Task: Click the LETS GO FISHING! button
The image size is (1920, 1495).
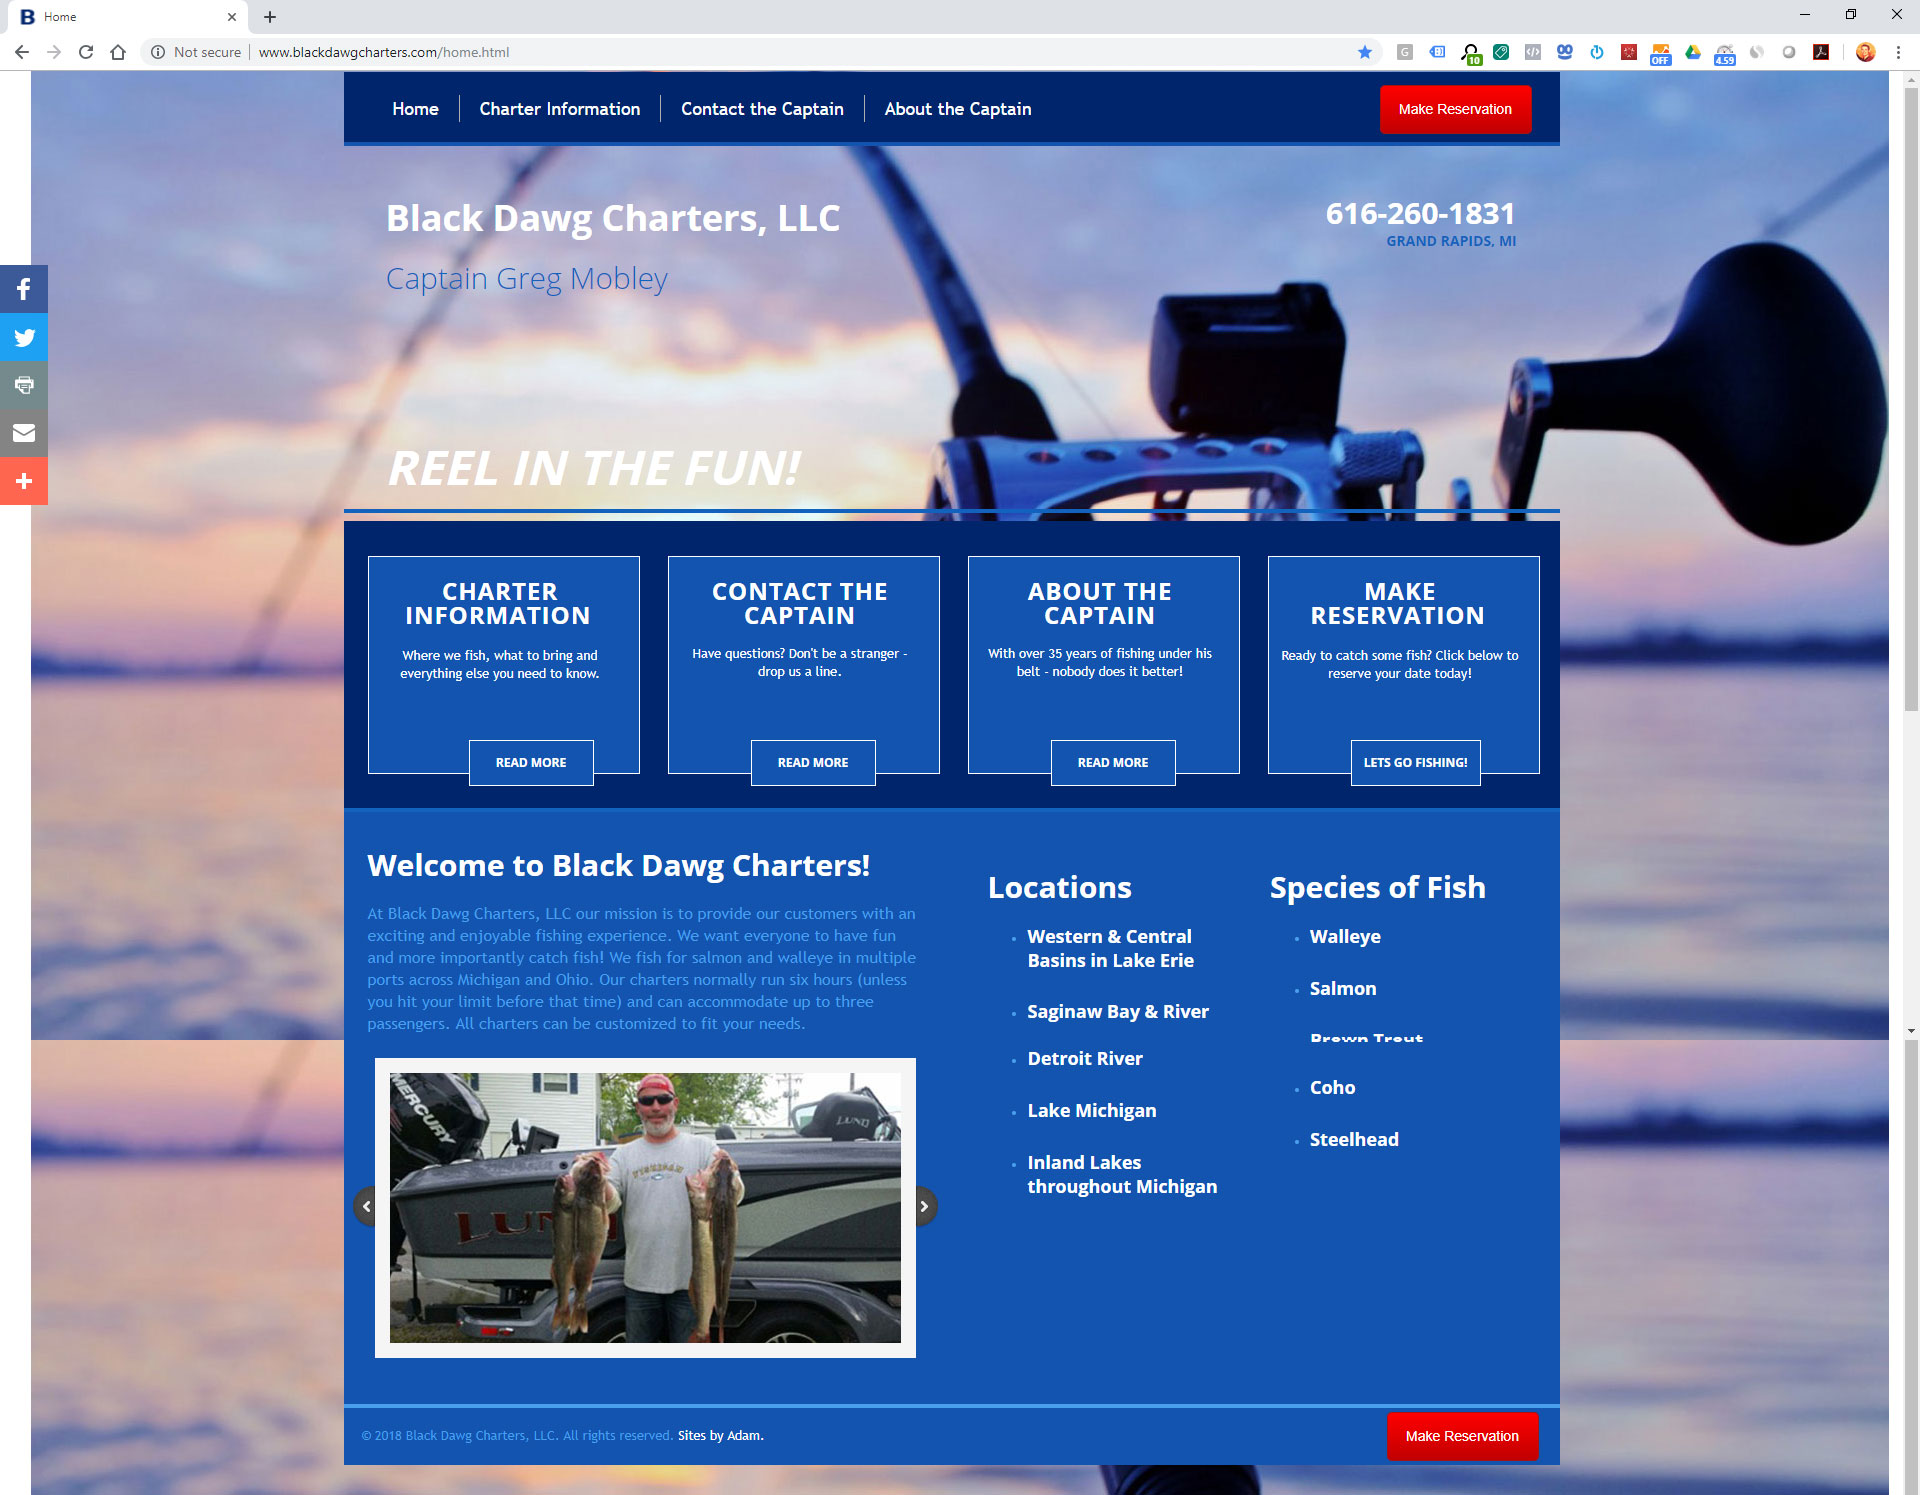Action: [x=1415, y=762]
